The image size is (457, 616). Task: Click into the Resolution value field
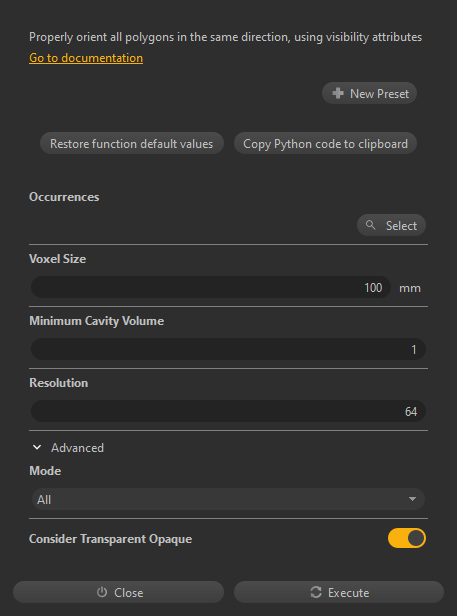pyautogui.click(x=228, y=411)
